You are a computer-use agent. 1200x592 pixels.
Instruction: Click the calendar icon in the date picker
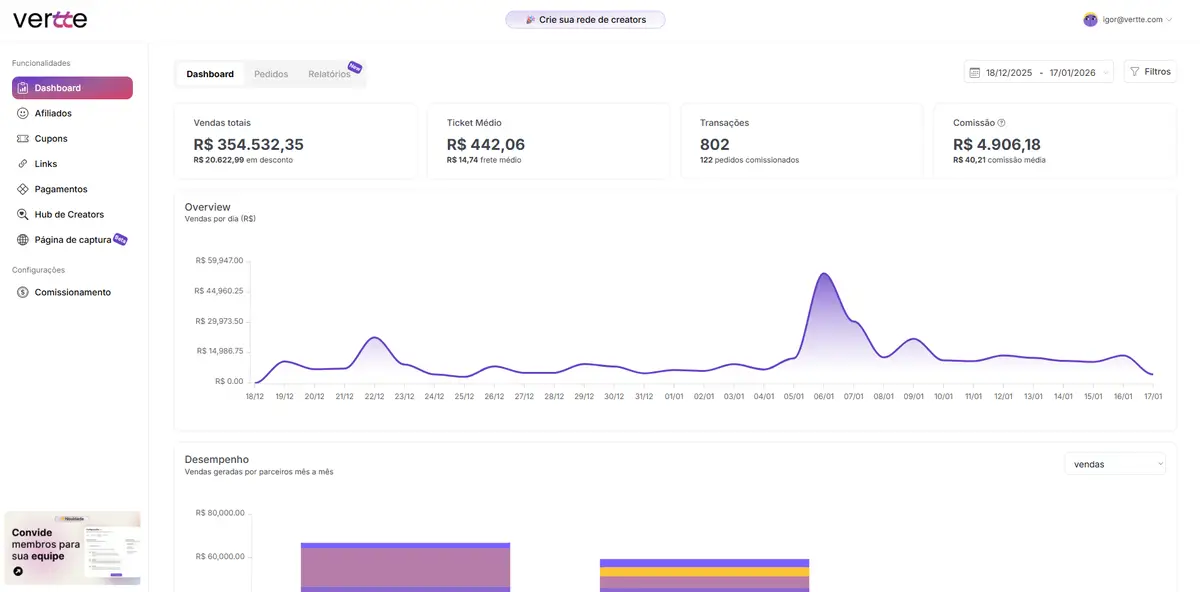[x=976, y=71]
